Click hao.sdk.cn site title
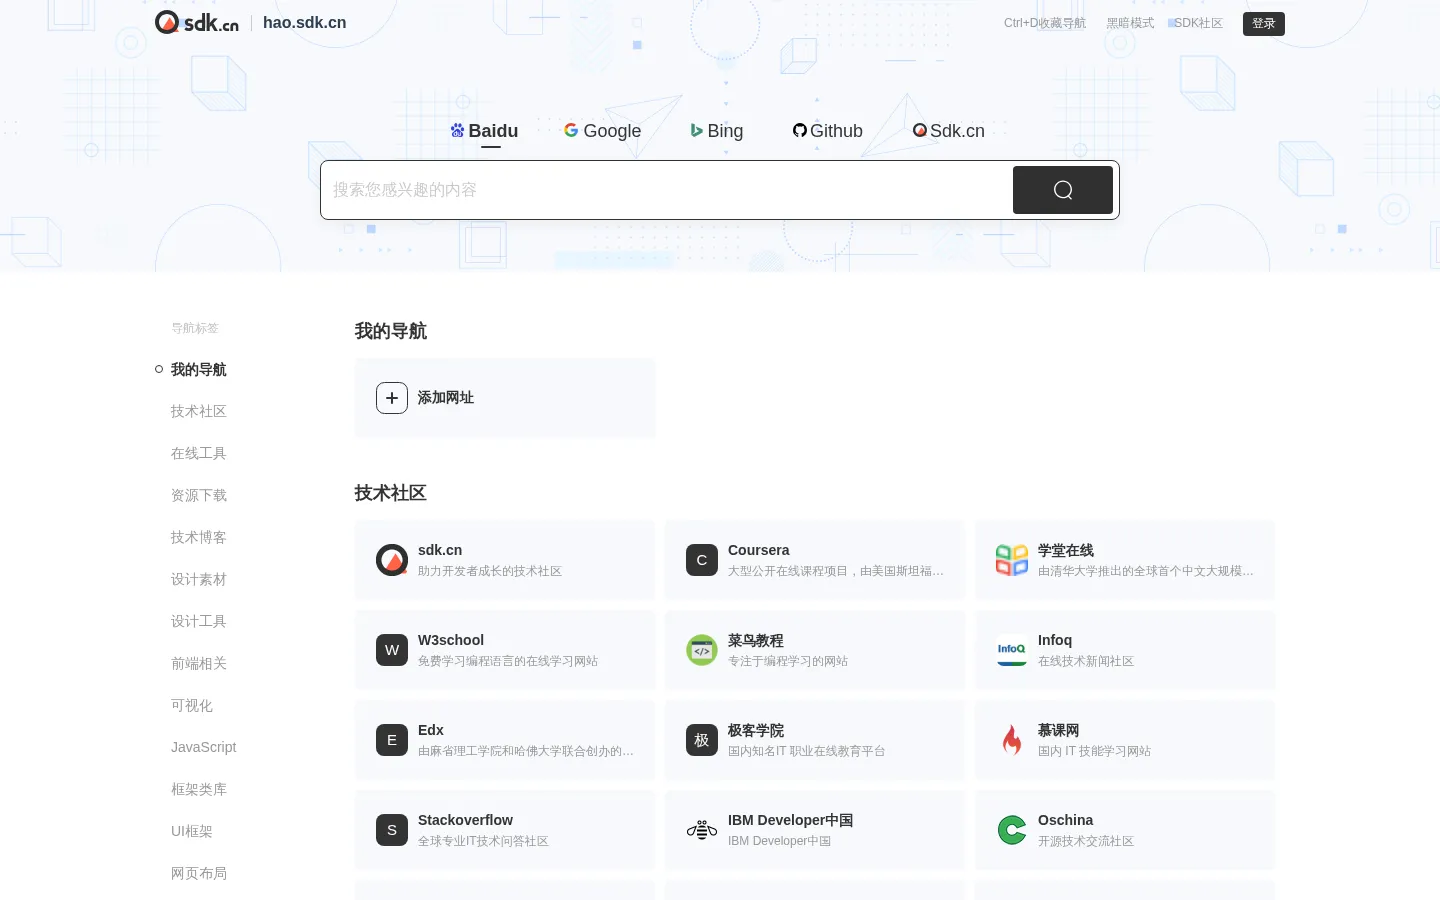The image size is (1440, 900). pyautogui.click(x=305, y=22)
